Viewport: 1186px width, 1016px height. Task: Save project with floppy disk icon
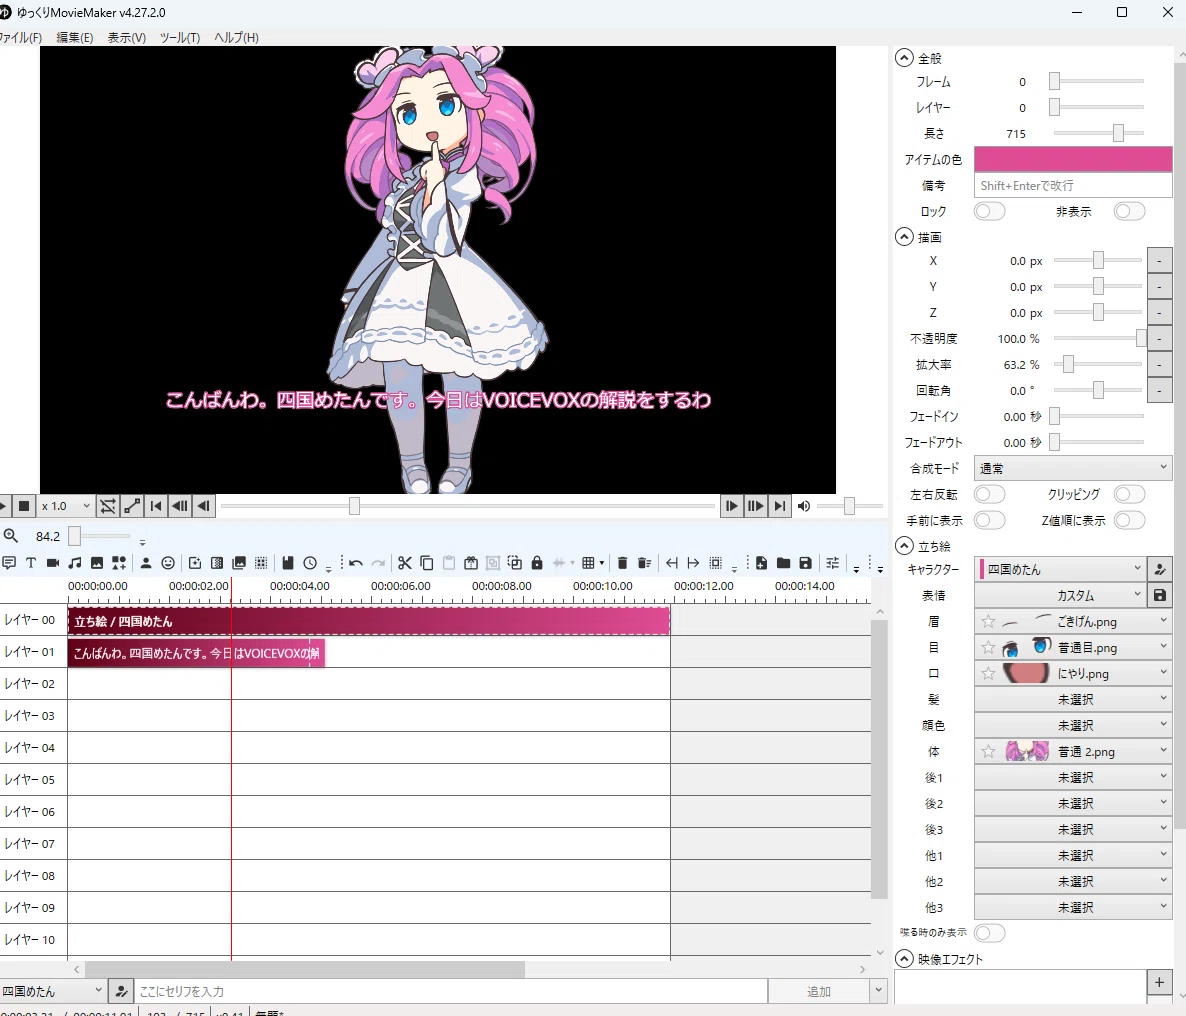[x=806, y=563]
